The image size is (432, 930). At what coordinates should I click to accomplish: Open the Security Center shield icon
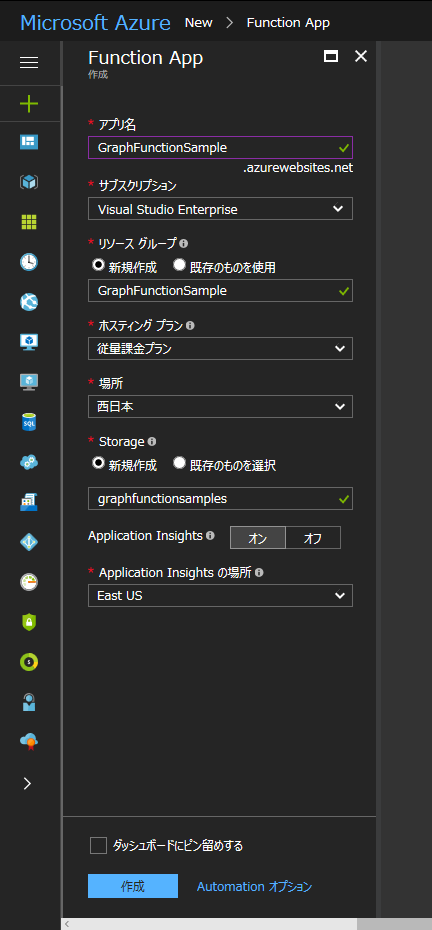click(29, 622)
